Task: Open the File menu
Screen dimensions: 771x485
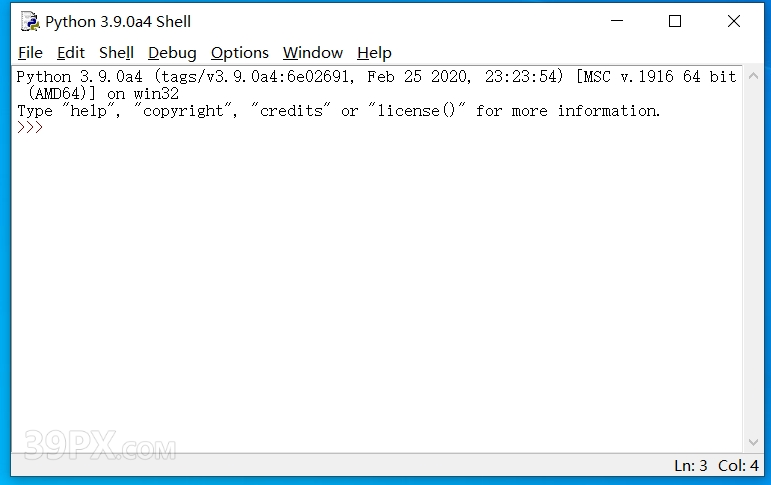Action: tap(30, 53)
